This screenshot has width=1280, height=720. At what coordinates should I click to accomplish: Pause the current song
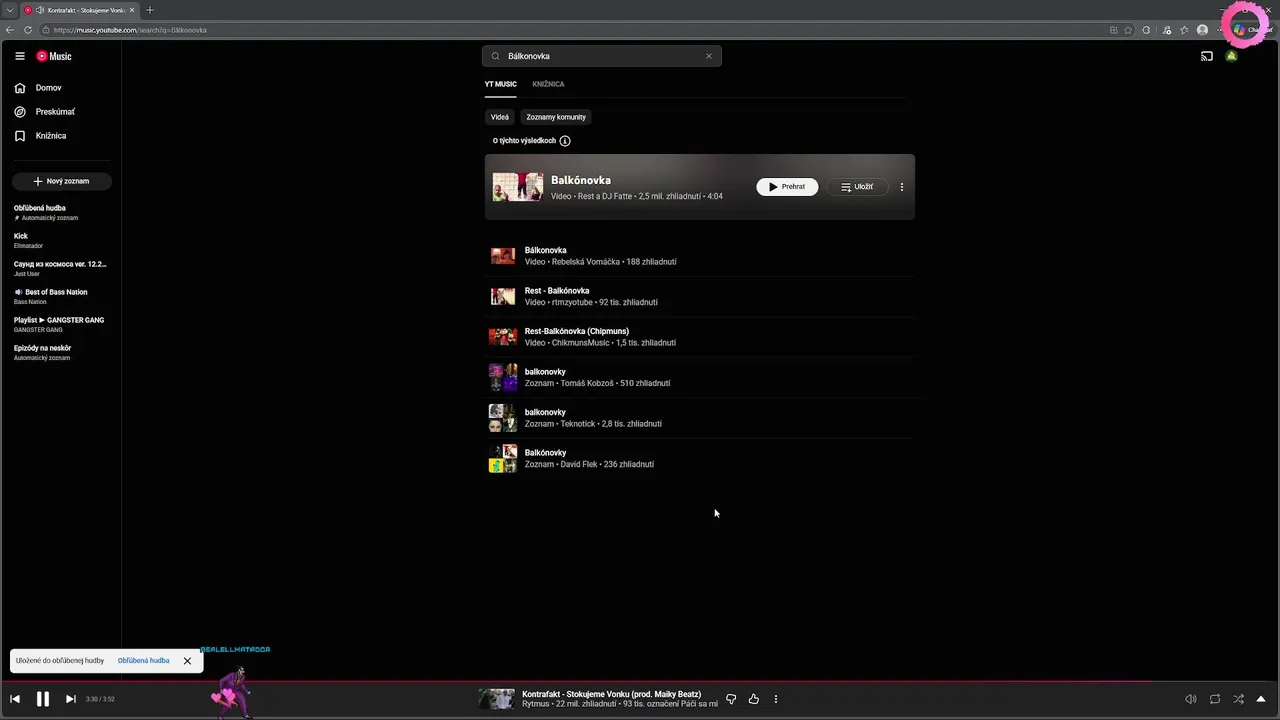point(43,699)
